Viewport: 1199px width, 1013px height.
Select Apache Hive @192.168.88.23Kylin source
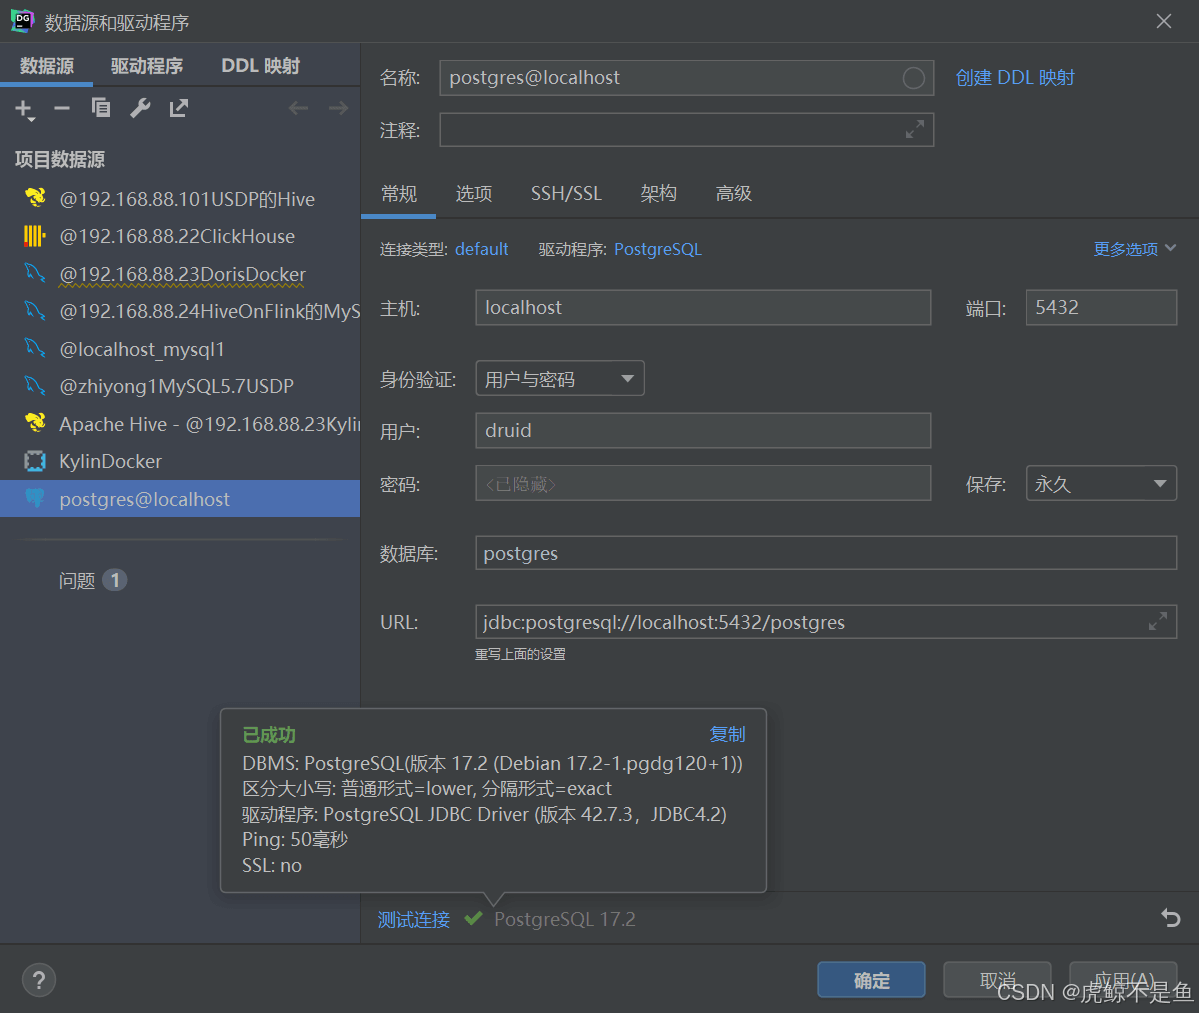[180, 424]
